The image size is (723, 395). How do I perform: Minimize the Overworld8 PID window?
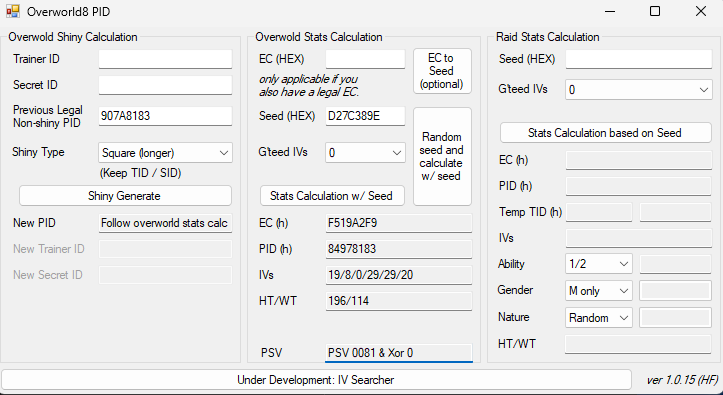[x=610, y=12]
